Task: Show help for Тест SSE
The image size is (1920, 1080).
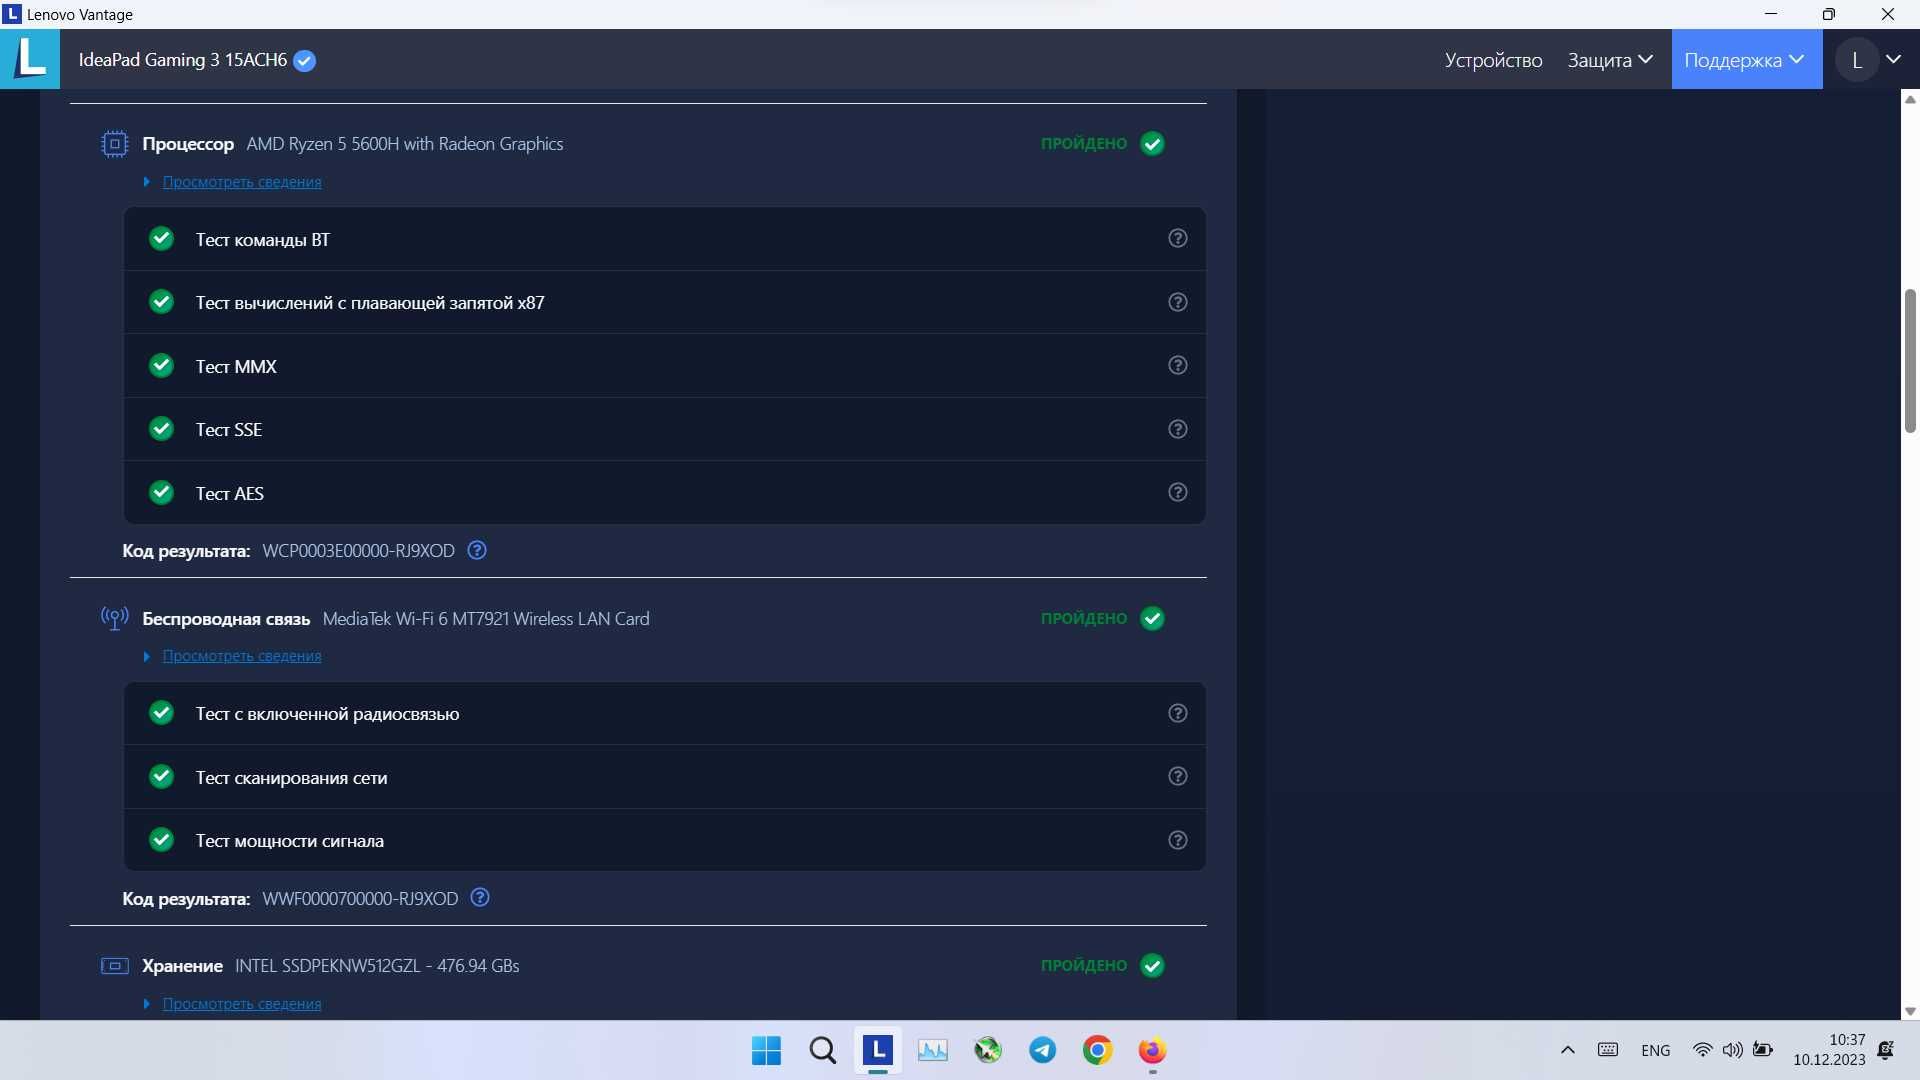Action: click(1178, 429)
